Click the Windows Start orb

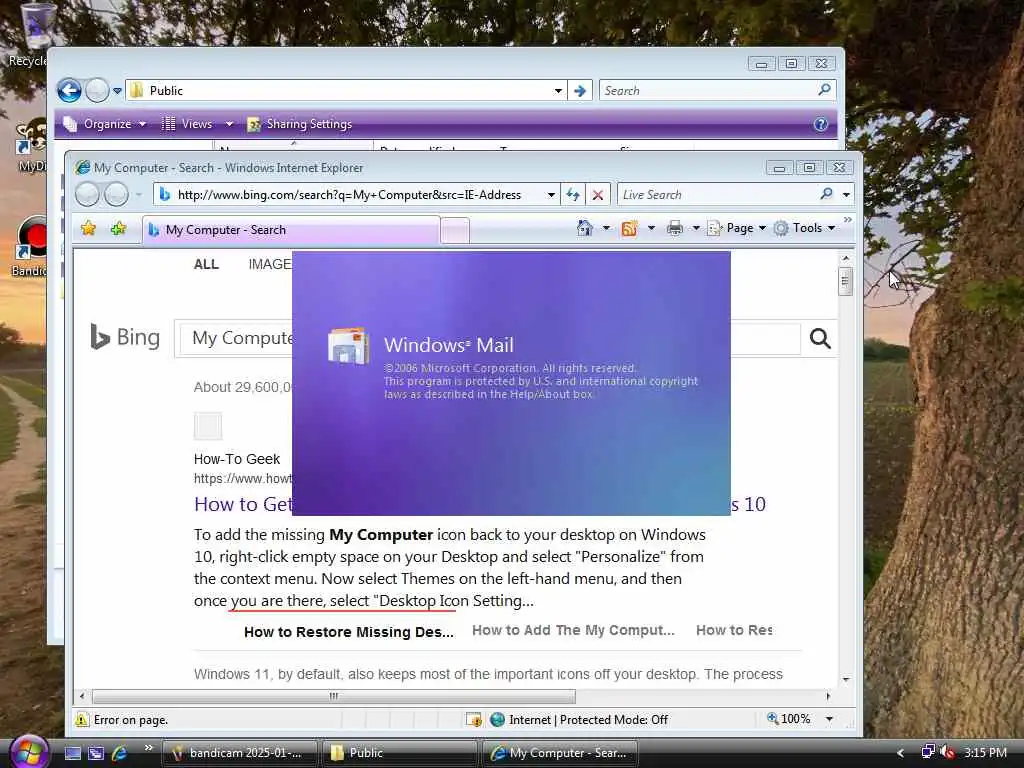(x=29, y=752)
